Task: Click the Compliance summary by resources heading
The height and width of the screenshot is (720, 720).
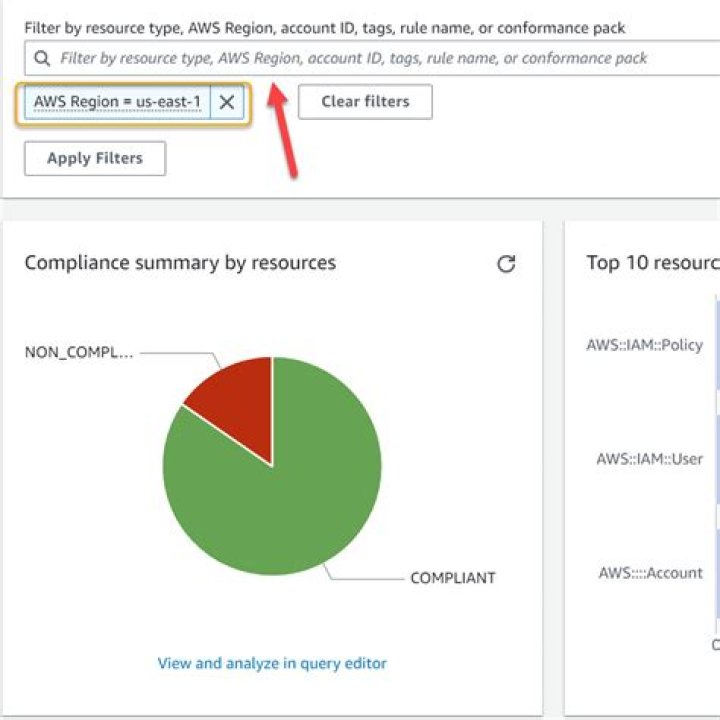Action: 180,263
